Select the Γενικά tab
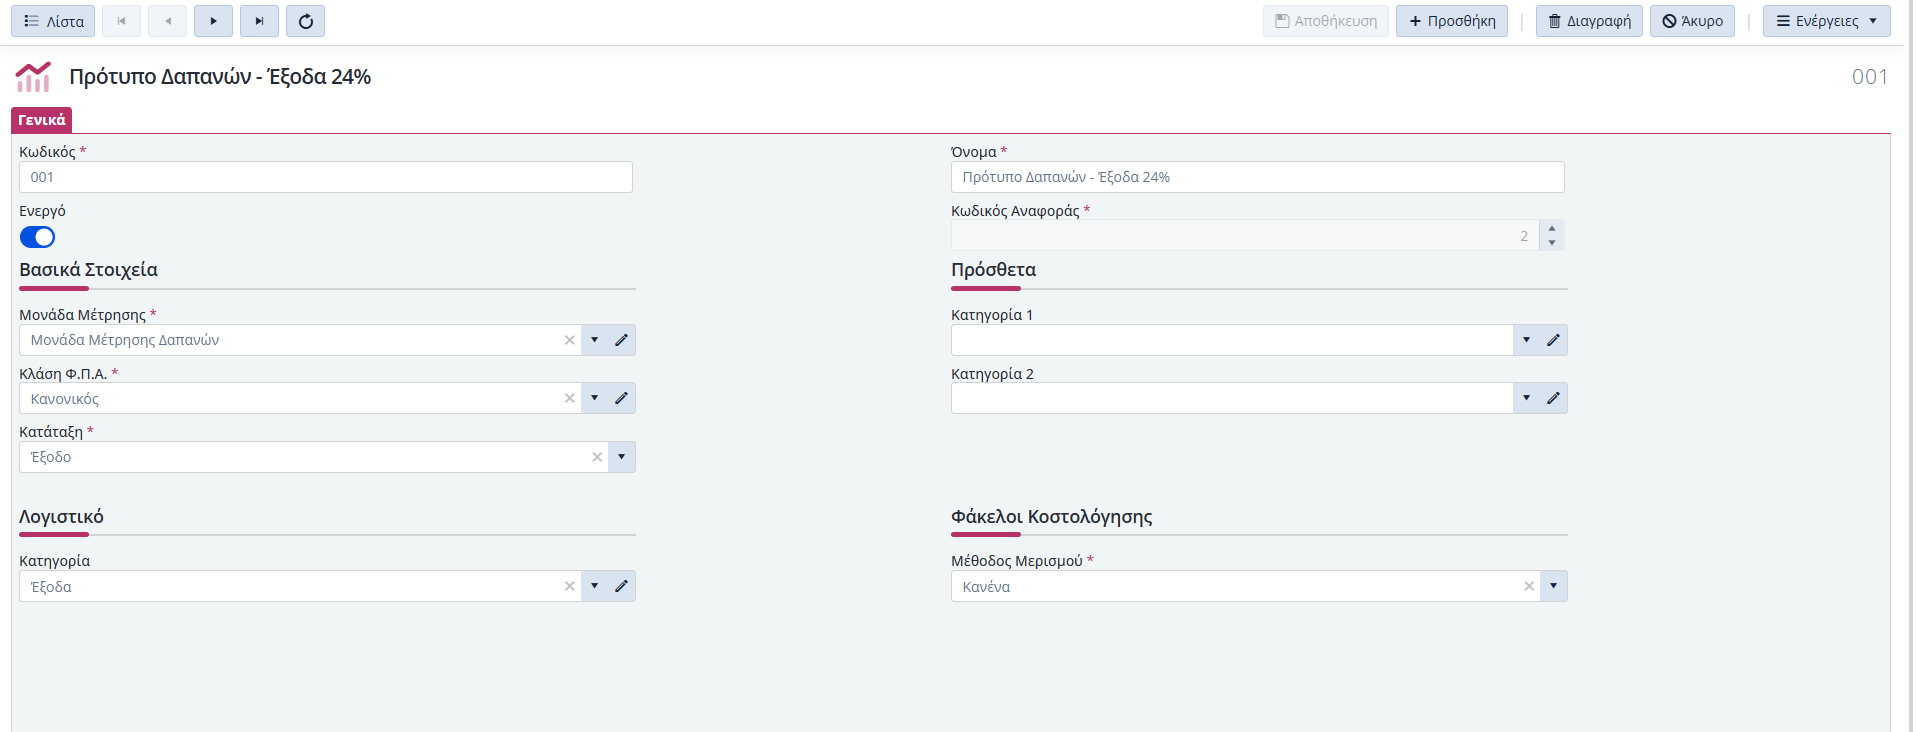 pyautogui.click(x=42, y=120)
